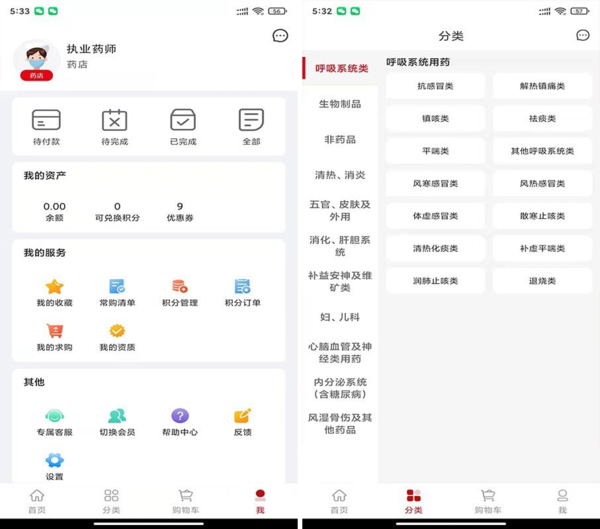Open 清热化痰类 subcategory

(435, 249)
